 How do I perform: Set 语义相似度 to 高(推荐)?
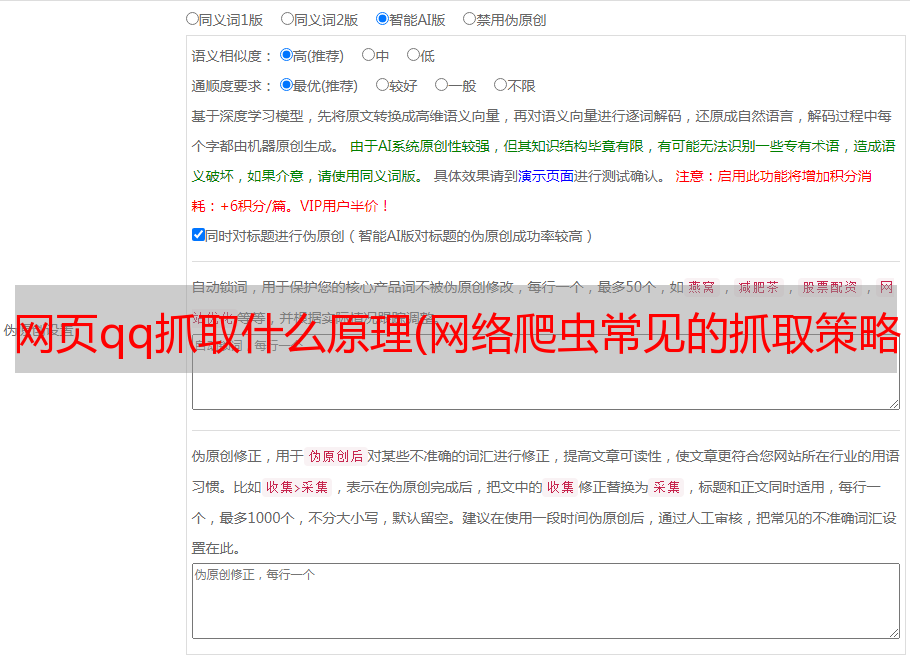point(286,55)
